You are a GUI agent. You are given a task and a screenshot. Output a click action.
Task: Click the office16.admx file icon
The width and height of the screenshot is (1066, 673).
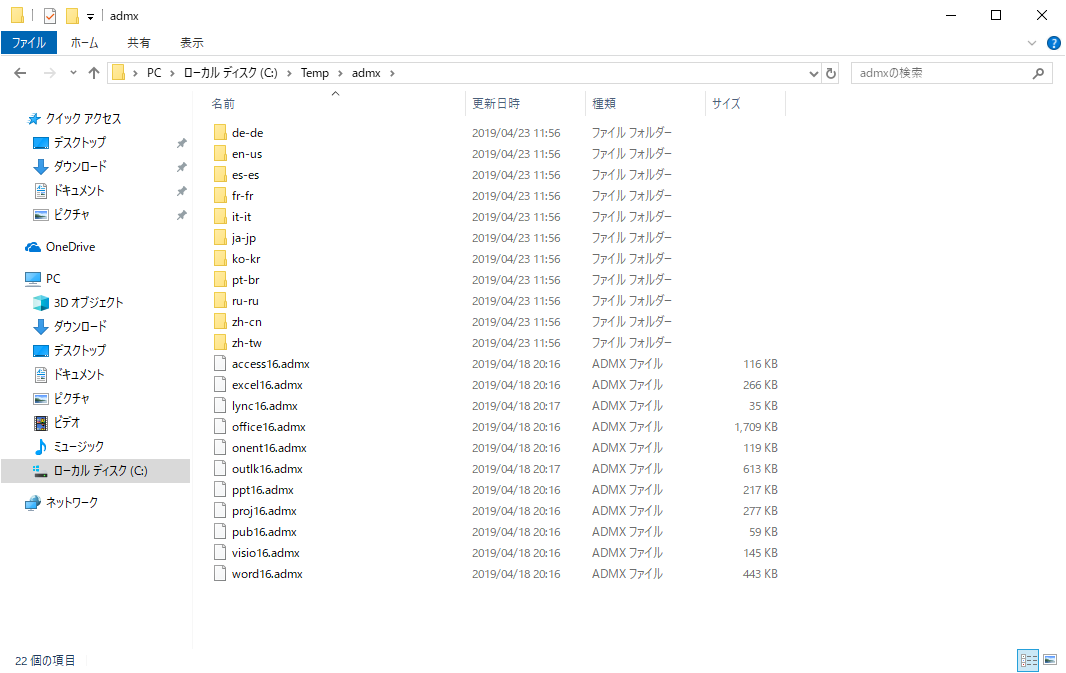220,426
